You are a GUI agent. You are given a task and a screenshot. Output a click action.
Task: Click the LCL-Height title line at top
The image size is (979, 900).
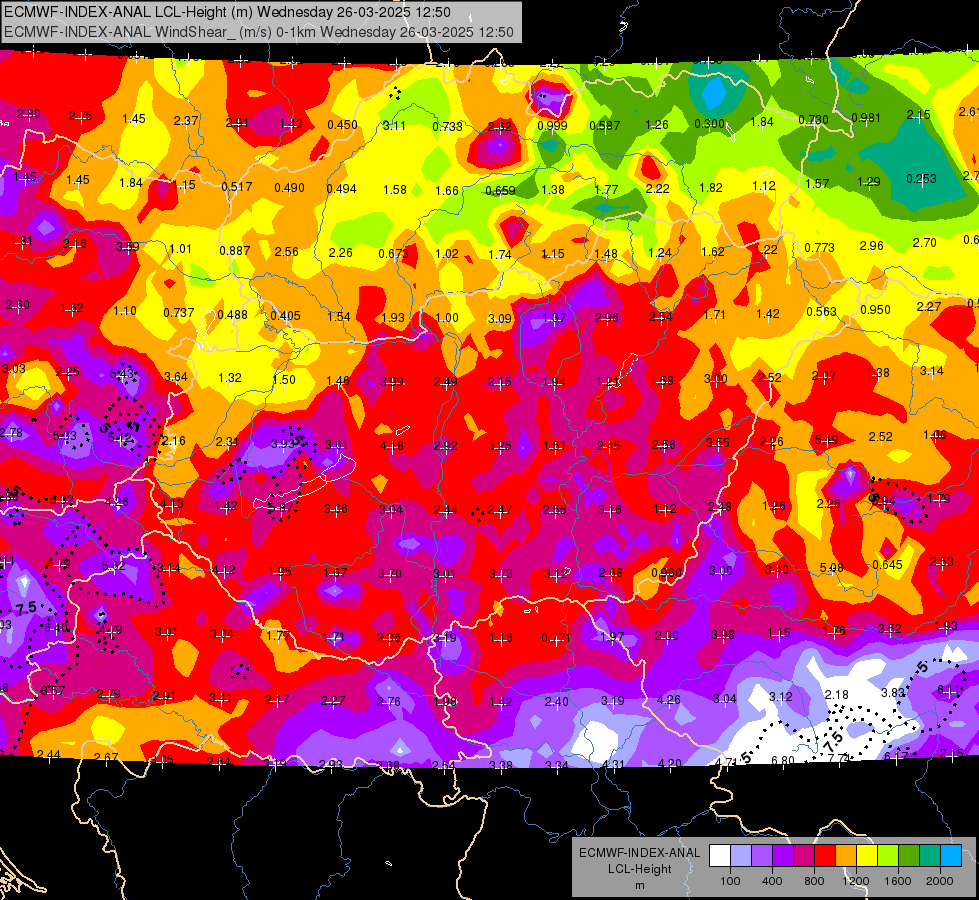pyautogui.click(x=227, y=12)
